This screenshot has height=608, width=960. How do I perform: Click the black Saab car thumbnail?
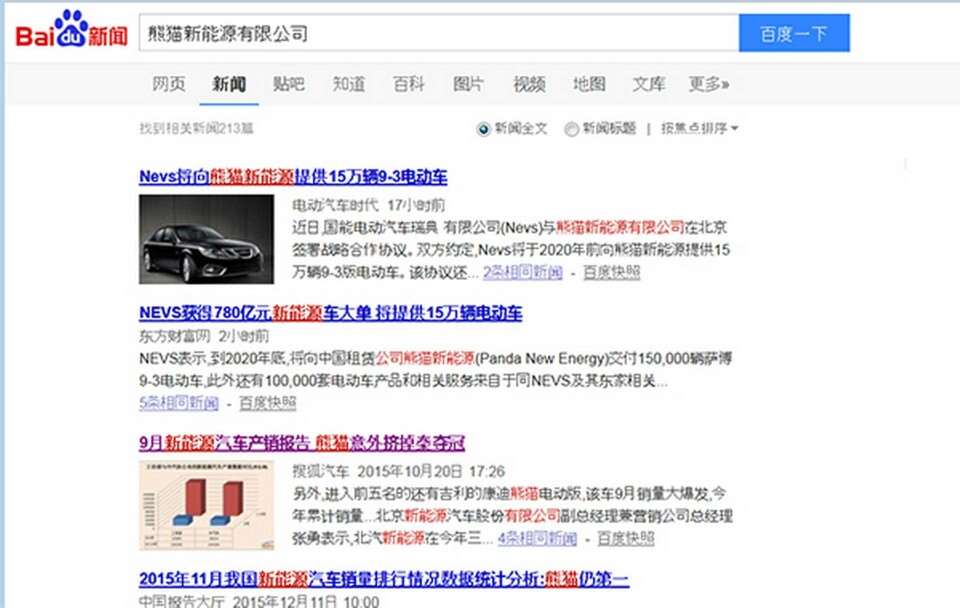(206, 239)
